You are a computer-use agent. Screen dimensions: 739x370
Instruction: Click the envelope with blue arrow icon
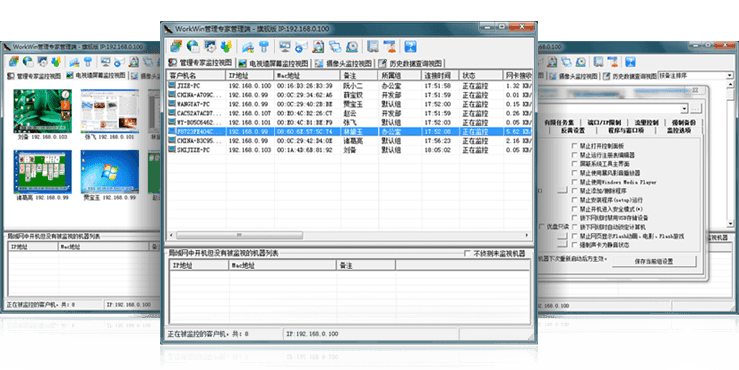tap(301, 46)
